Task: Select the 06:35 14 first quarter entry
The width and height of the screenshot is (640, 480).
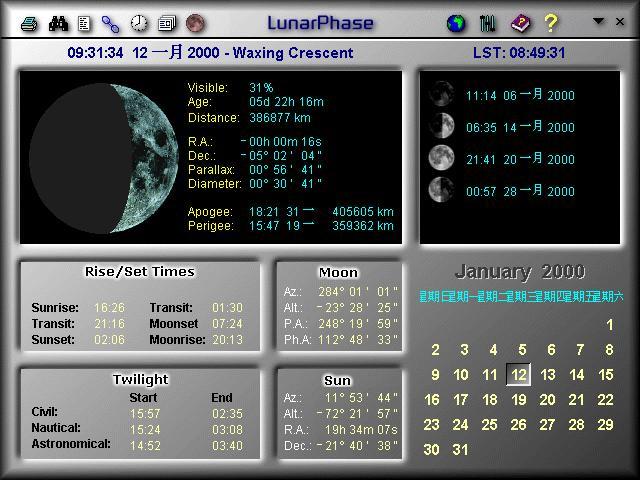Action: coord(520,127)
